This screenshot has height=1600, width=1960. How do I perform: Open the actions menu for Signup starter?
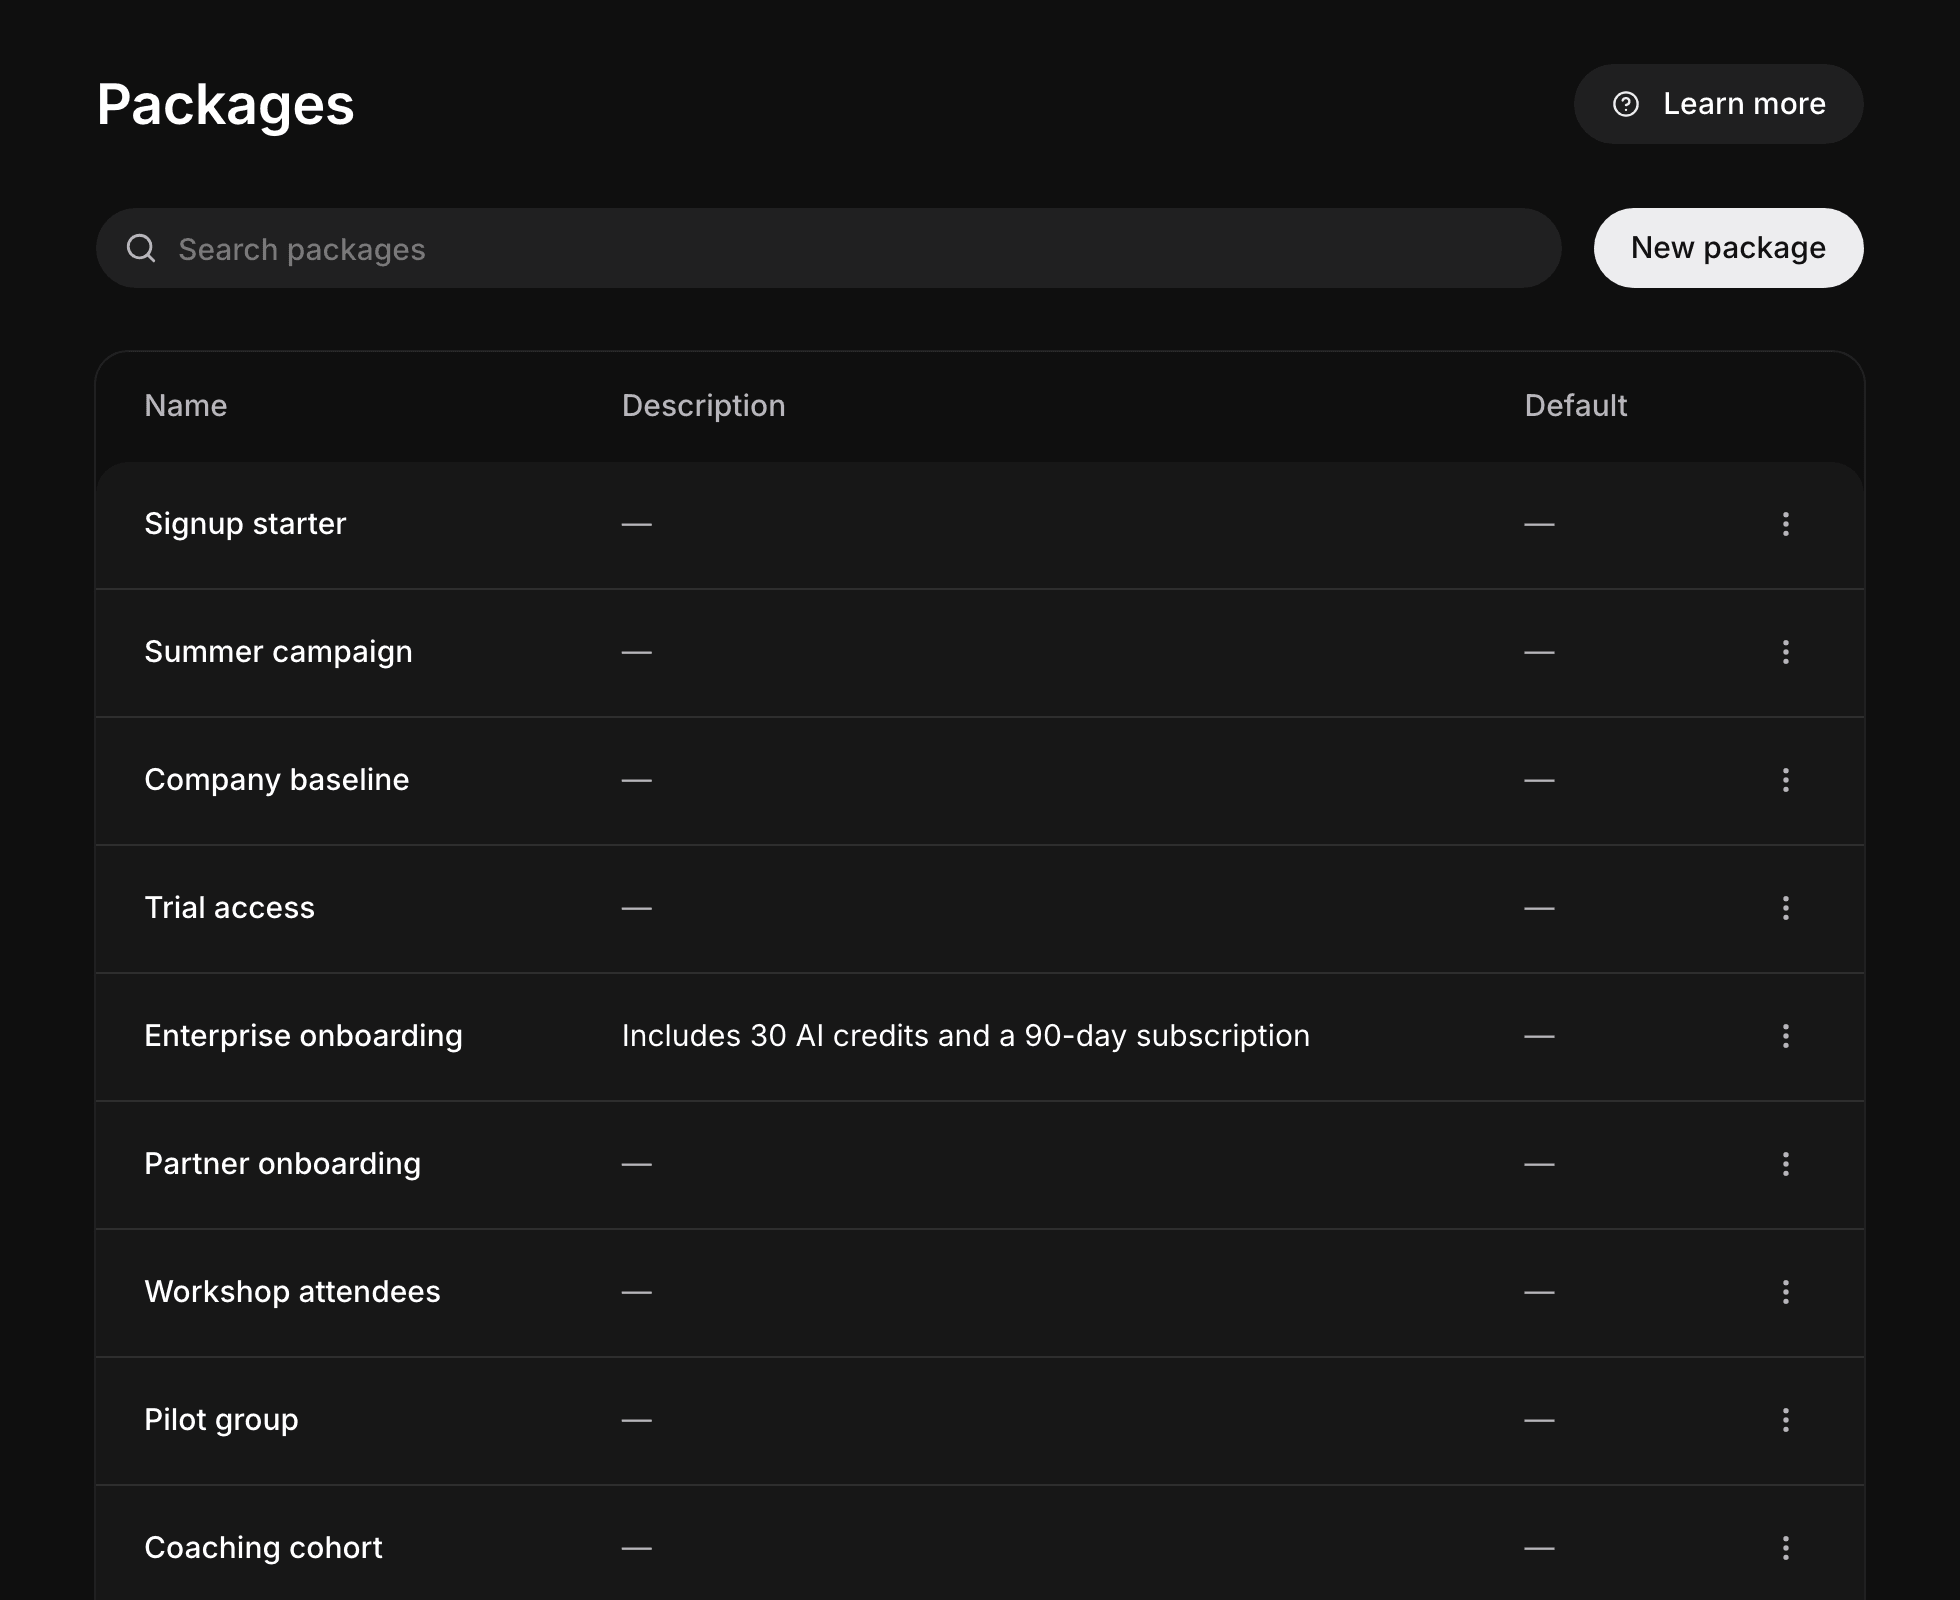pyautogui.click(x=1785, y=524)
